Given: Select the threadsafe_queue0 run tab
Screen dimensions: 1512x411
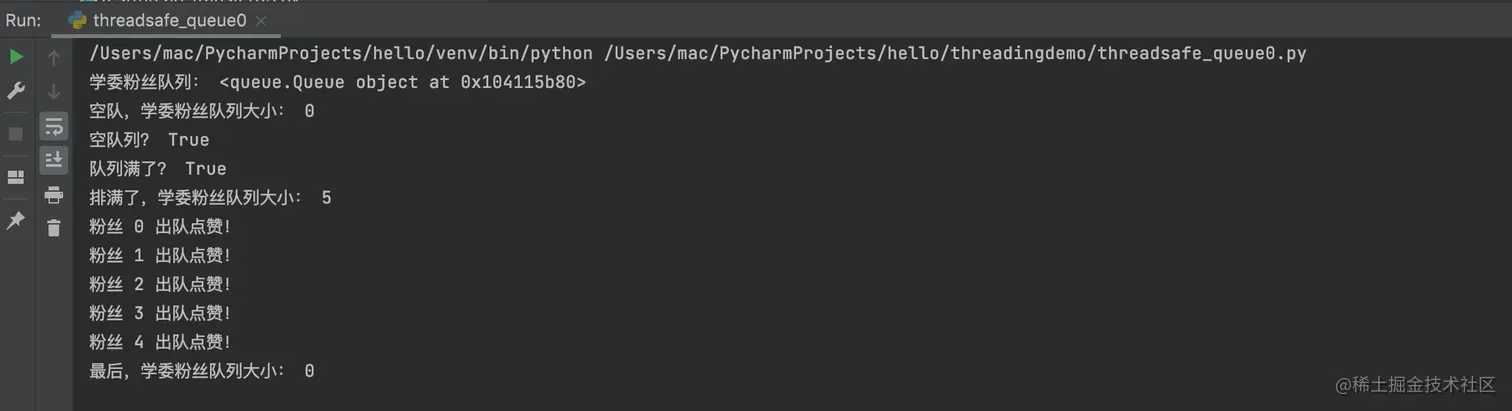Looking at the screenshot, I should pos(170,20).
